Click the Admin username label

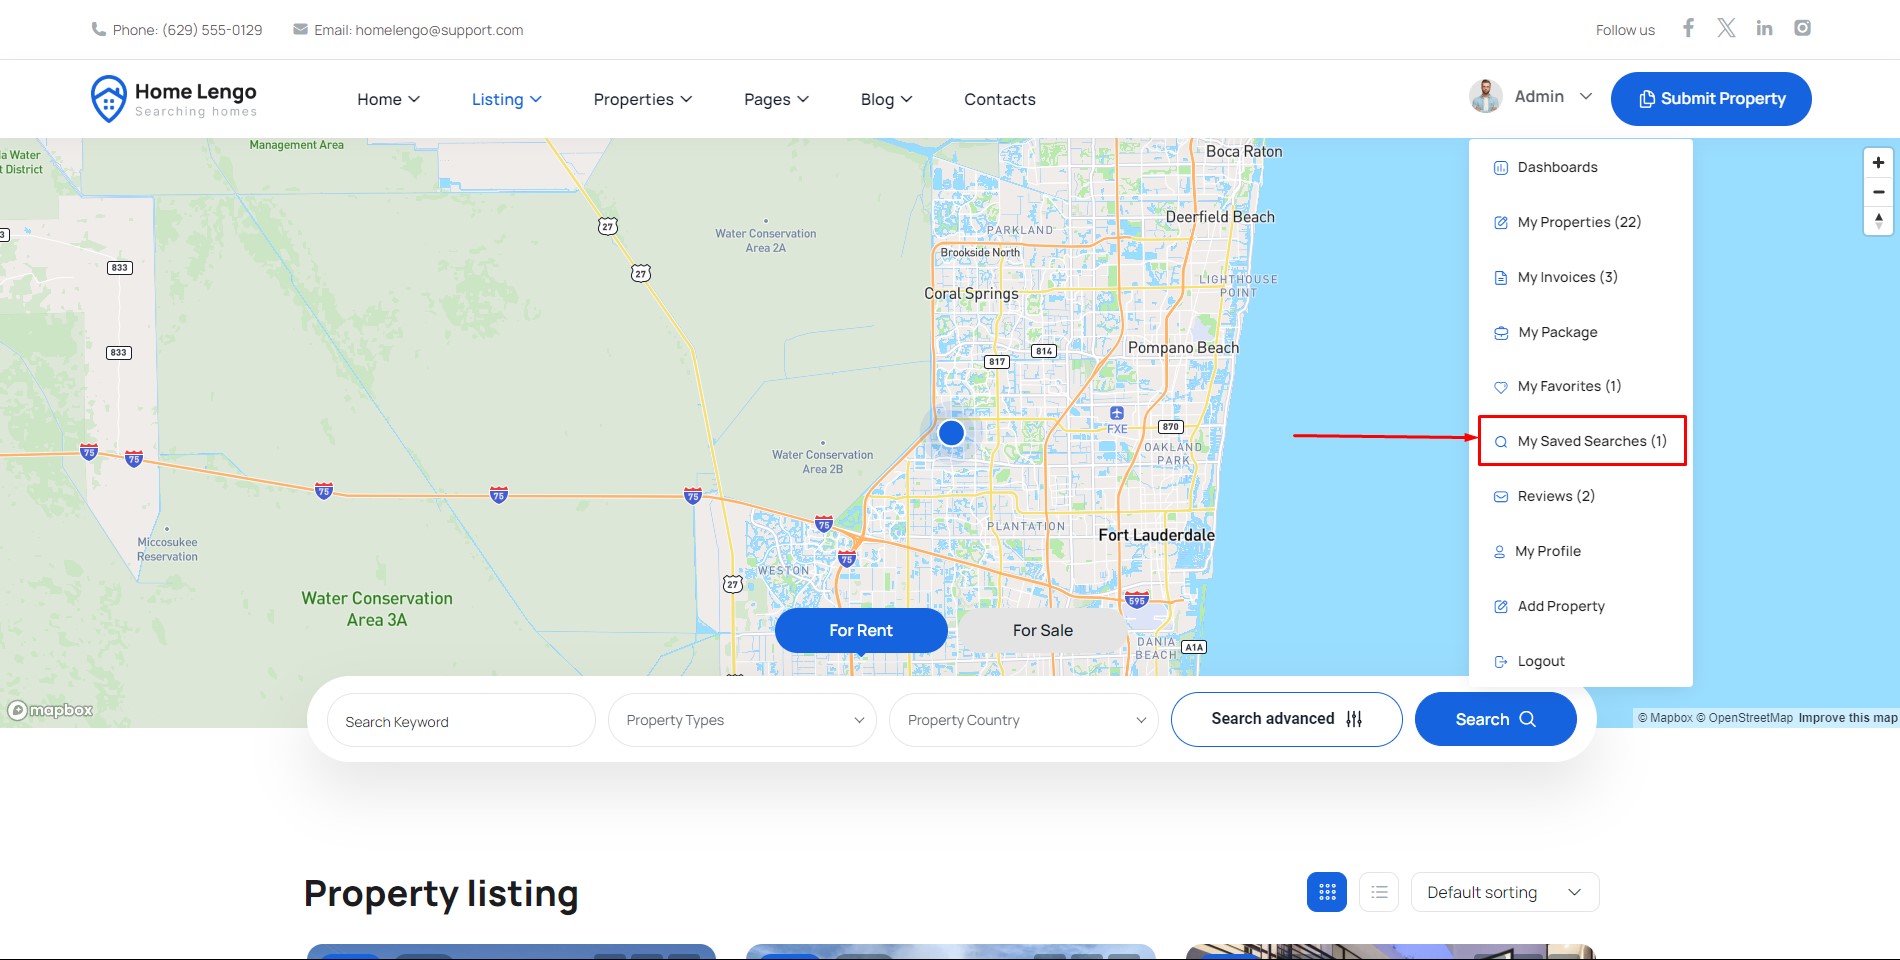click(x=1539, y=96)
